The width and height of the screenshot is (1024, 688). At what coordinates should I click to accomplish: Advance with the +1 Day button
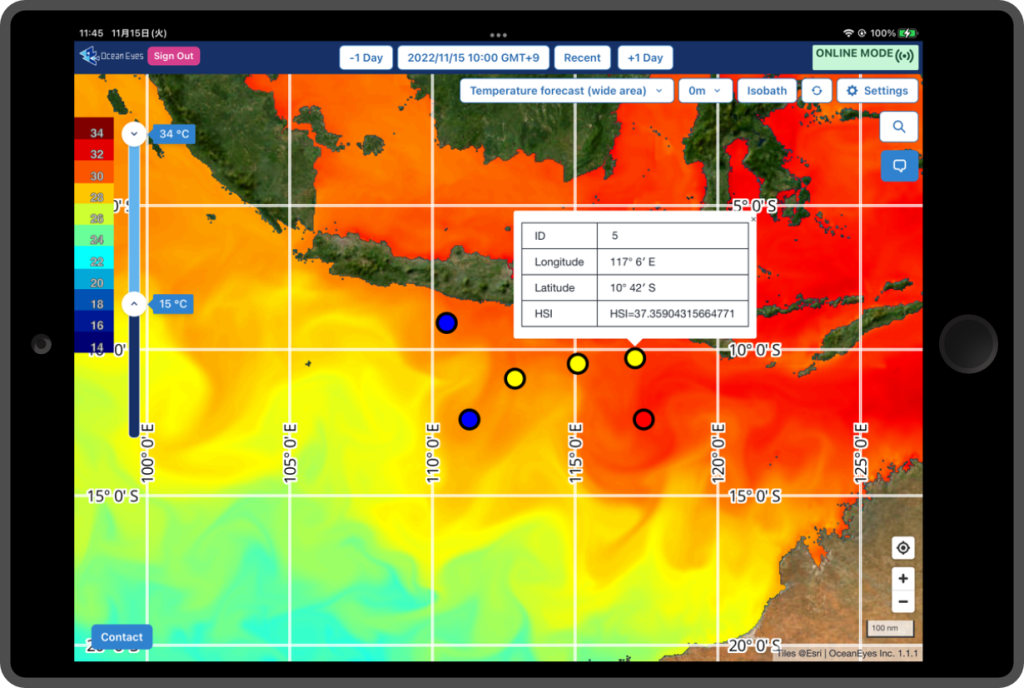tap(645, 57)
